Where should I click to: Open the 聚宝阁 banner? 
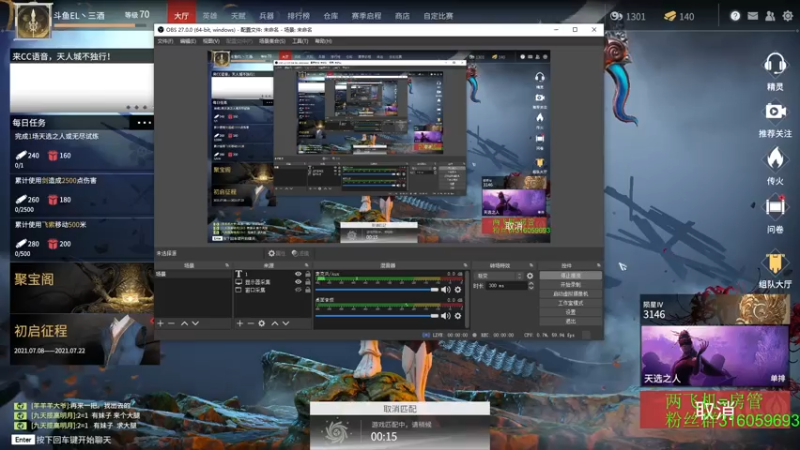coord(82,288)
